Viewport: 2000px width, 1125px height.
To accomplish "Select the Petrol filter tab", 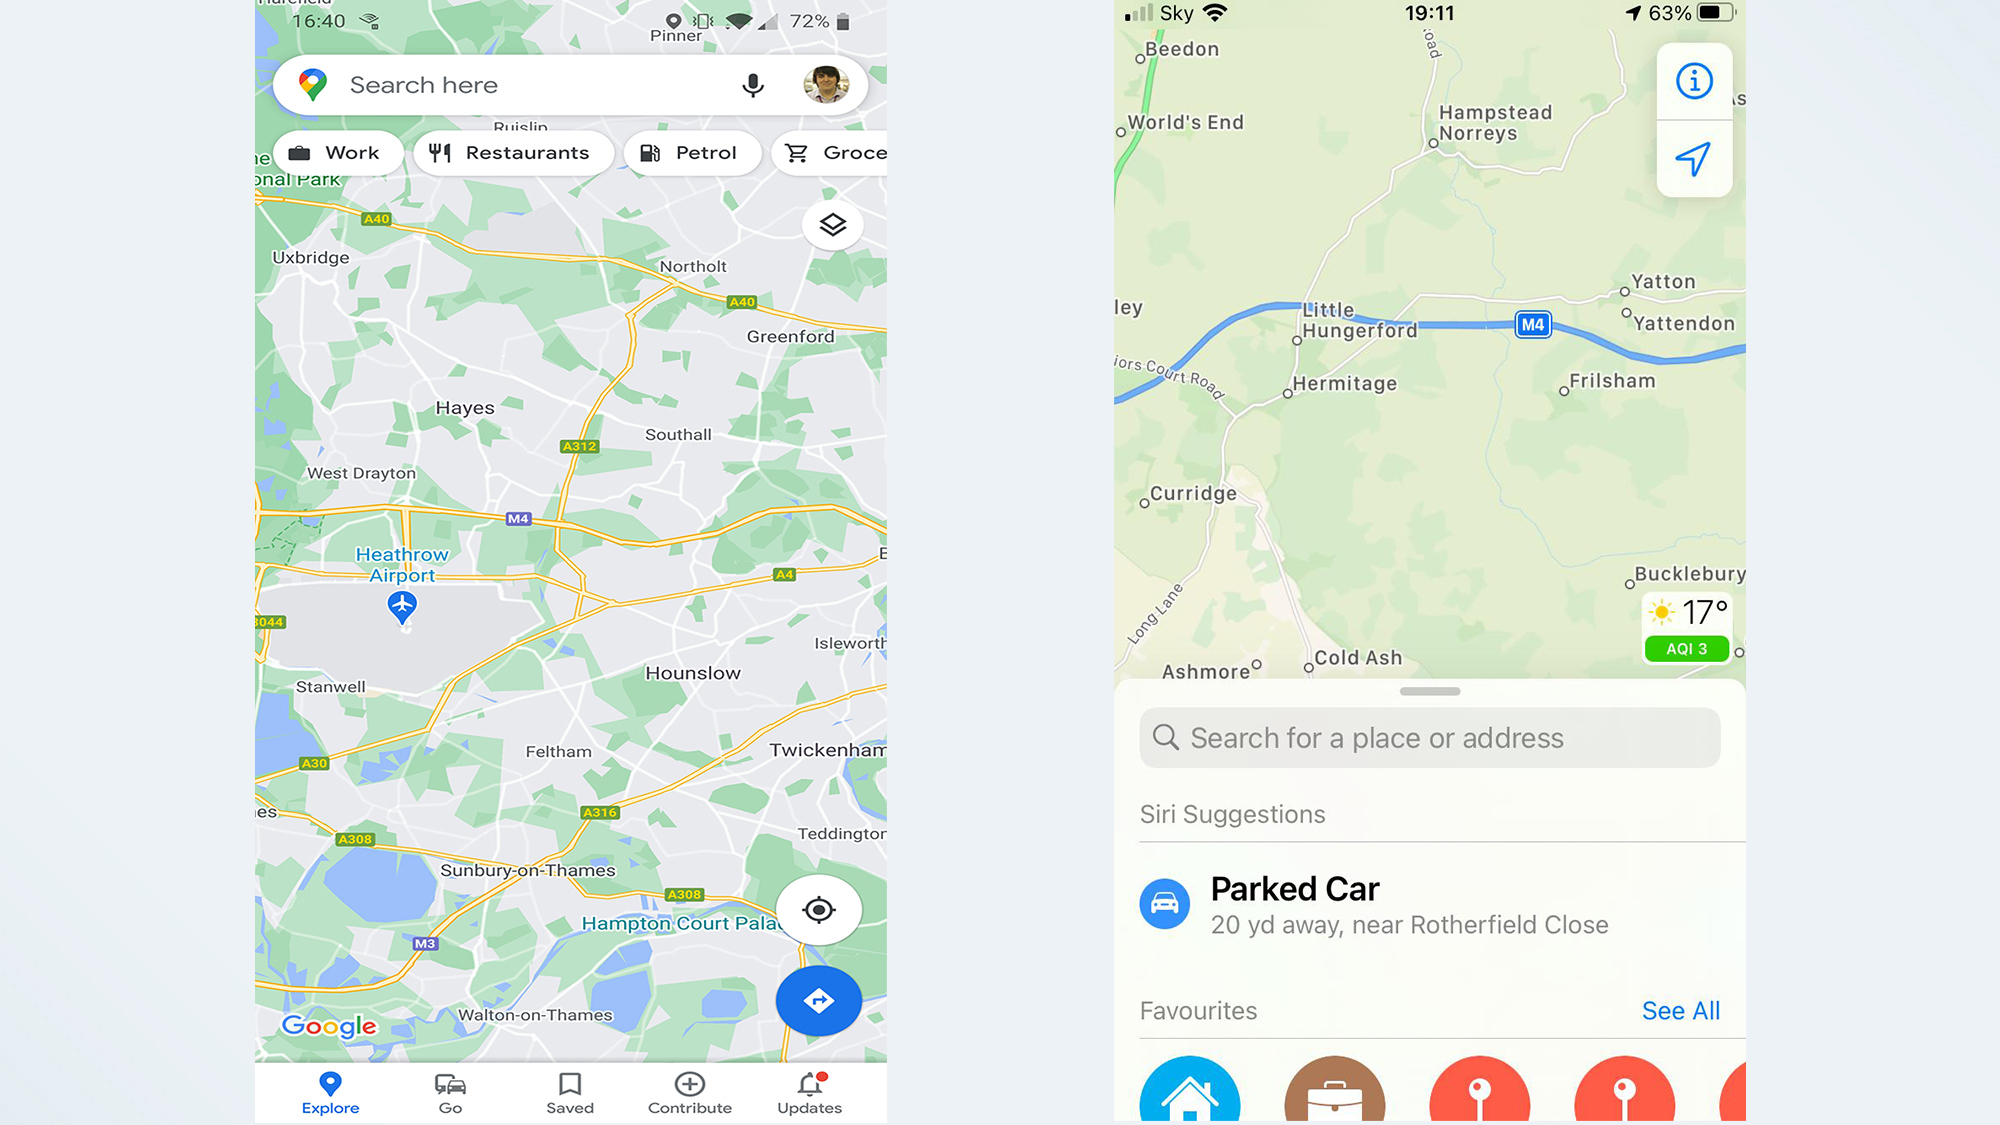I will (x=690, y=152).
